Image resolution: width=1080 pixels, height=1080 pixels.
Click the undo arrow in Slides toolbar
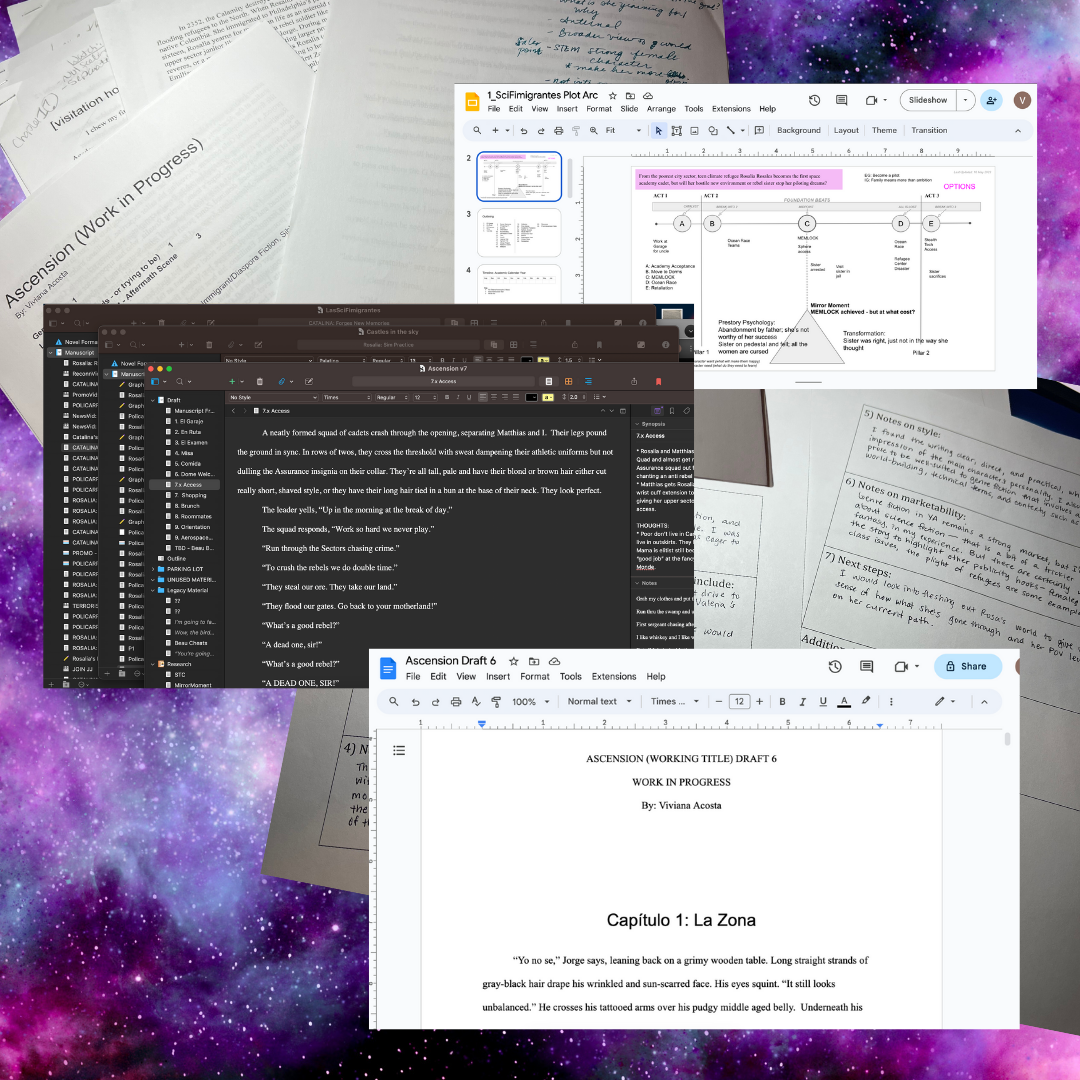523,130
